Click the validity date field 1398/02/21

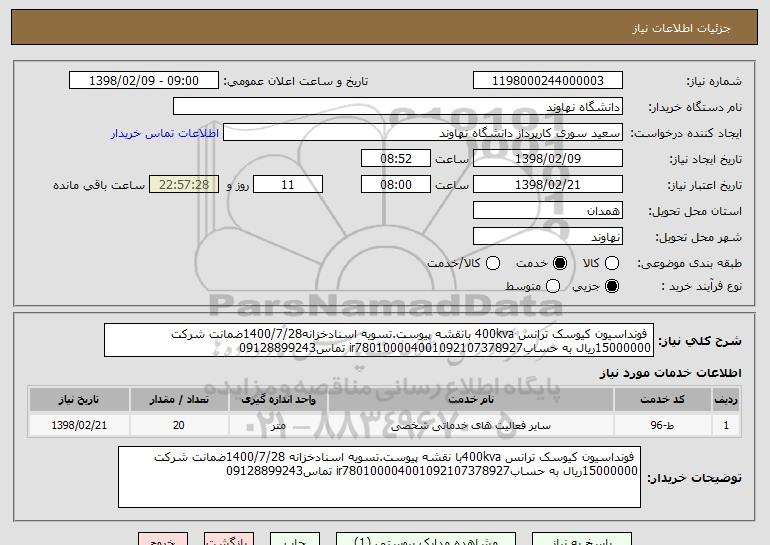548,185
